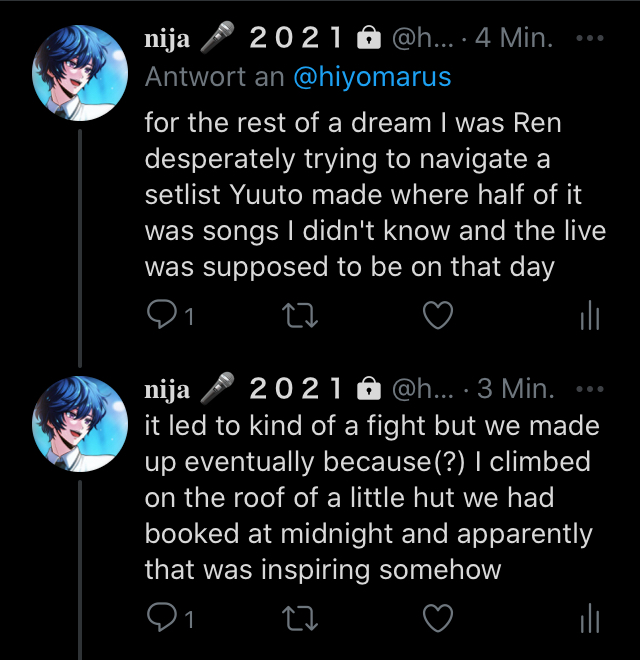Viewport: 640px width, 660px height.
Task: Open nija's profile name on first tweet
Action: pyautogui.click(x=168, y=39)
